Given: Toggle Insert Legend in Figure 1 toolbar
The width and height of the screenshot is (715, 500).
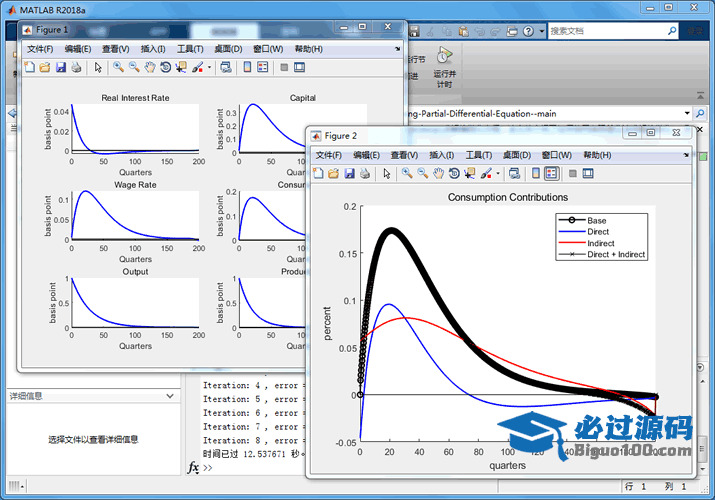Looking at the screenshot, I should 263,67.
